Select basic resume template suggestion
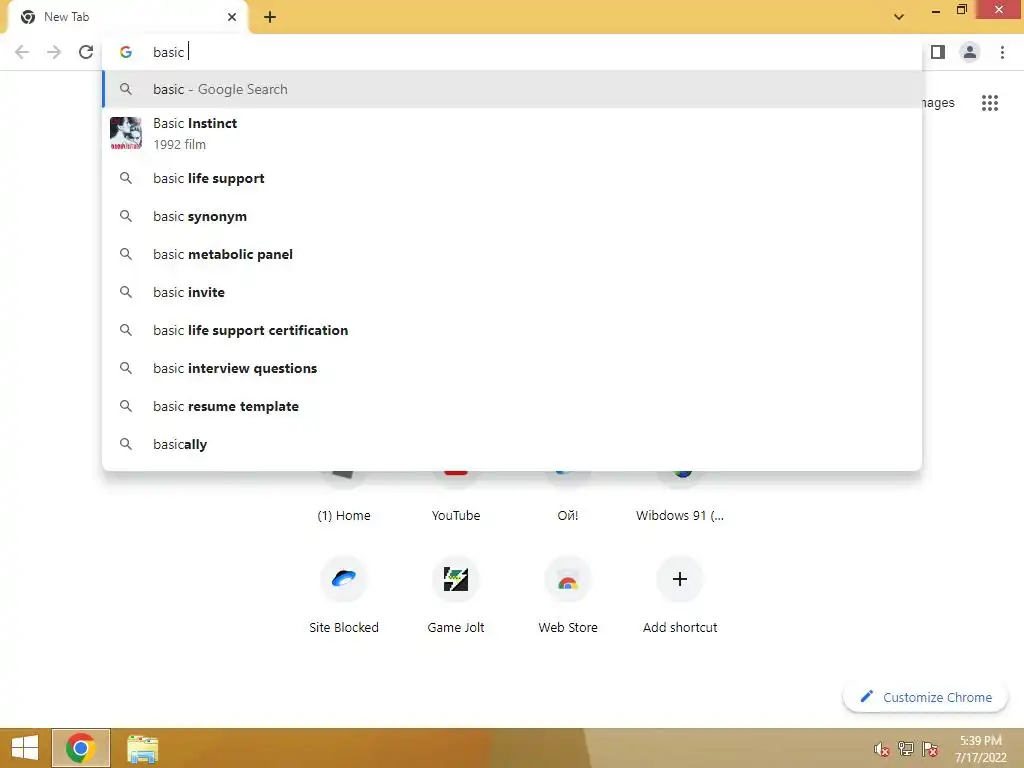 pos(512,406)
